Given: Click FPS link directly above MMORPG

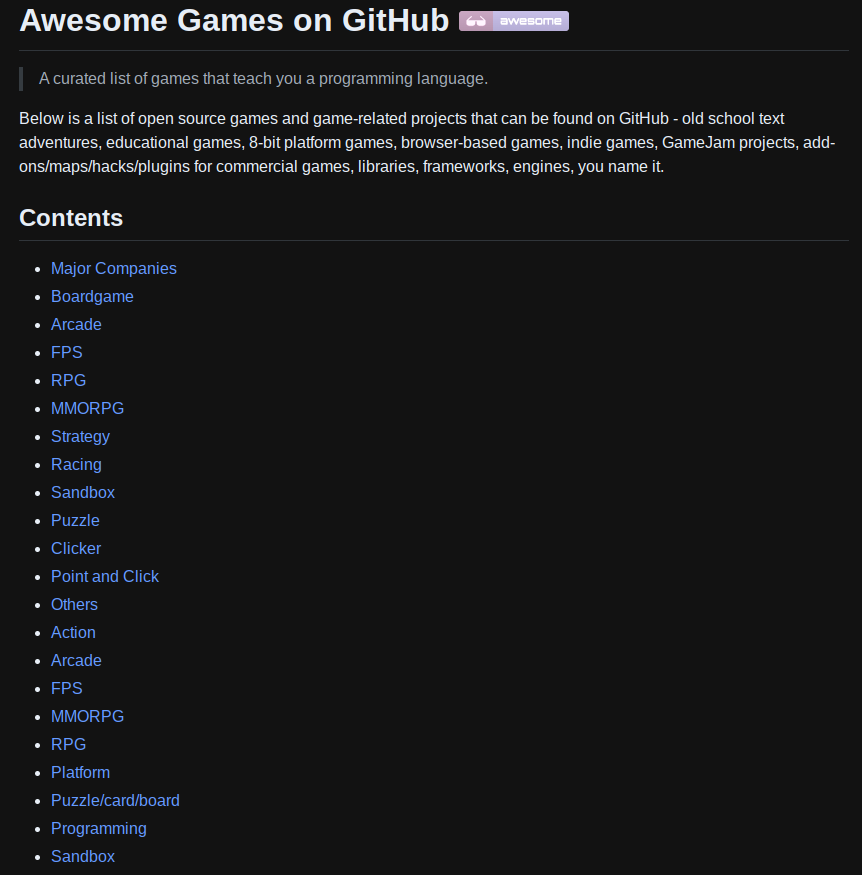Looking at the screenshot, I should 67,688.
